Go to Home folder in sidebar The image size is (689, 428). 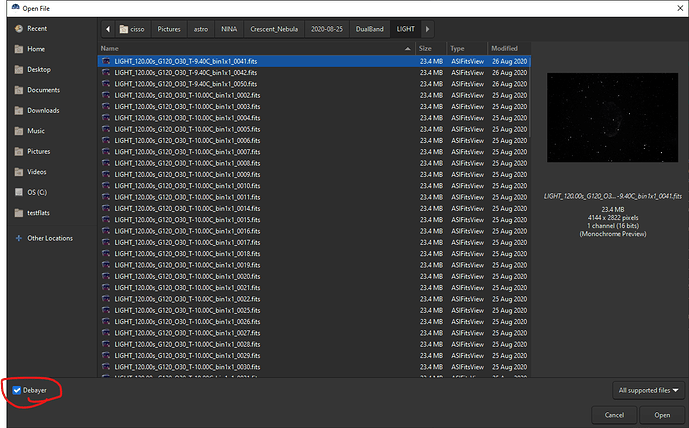35,49
